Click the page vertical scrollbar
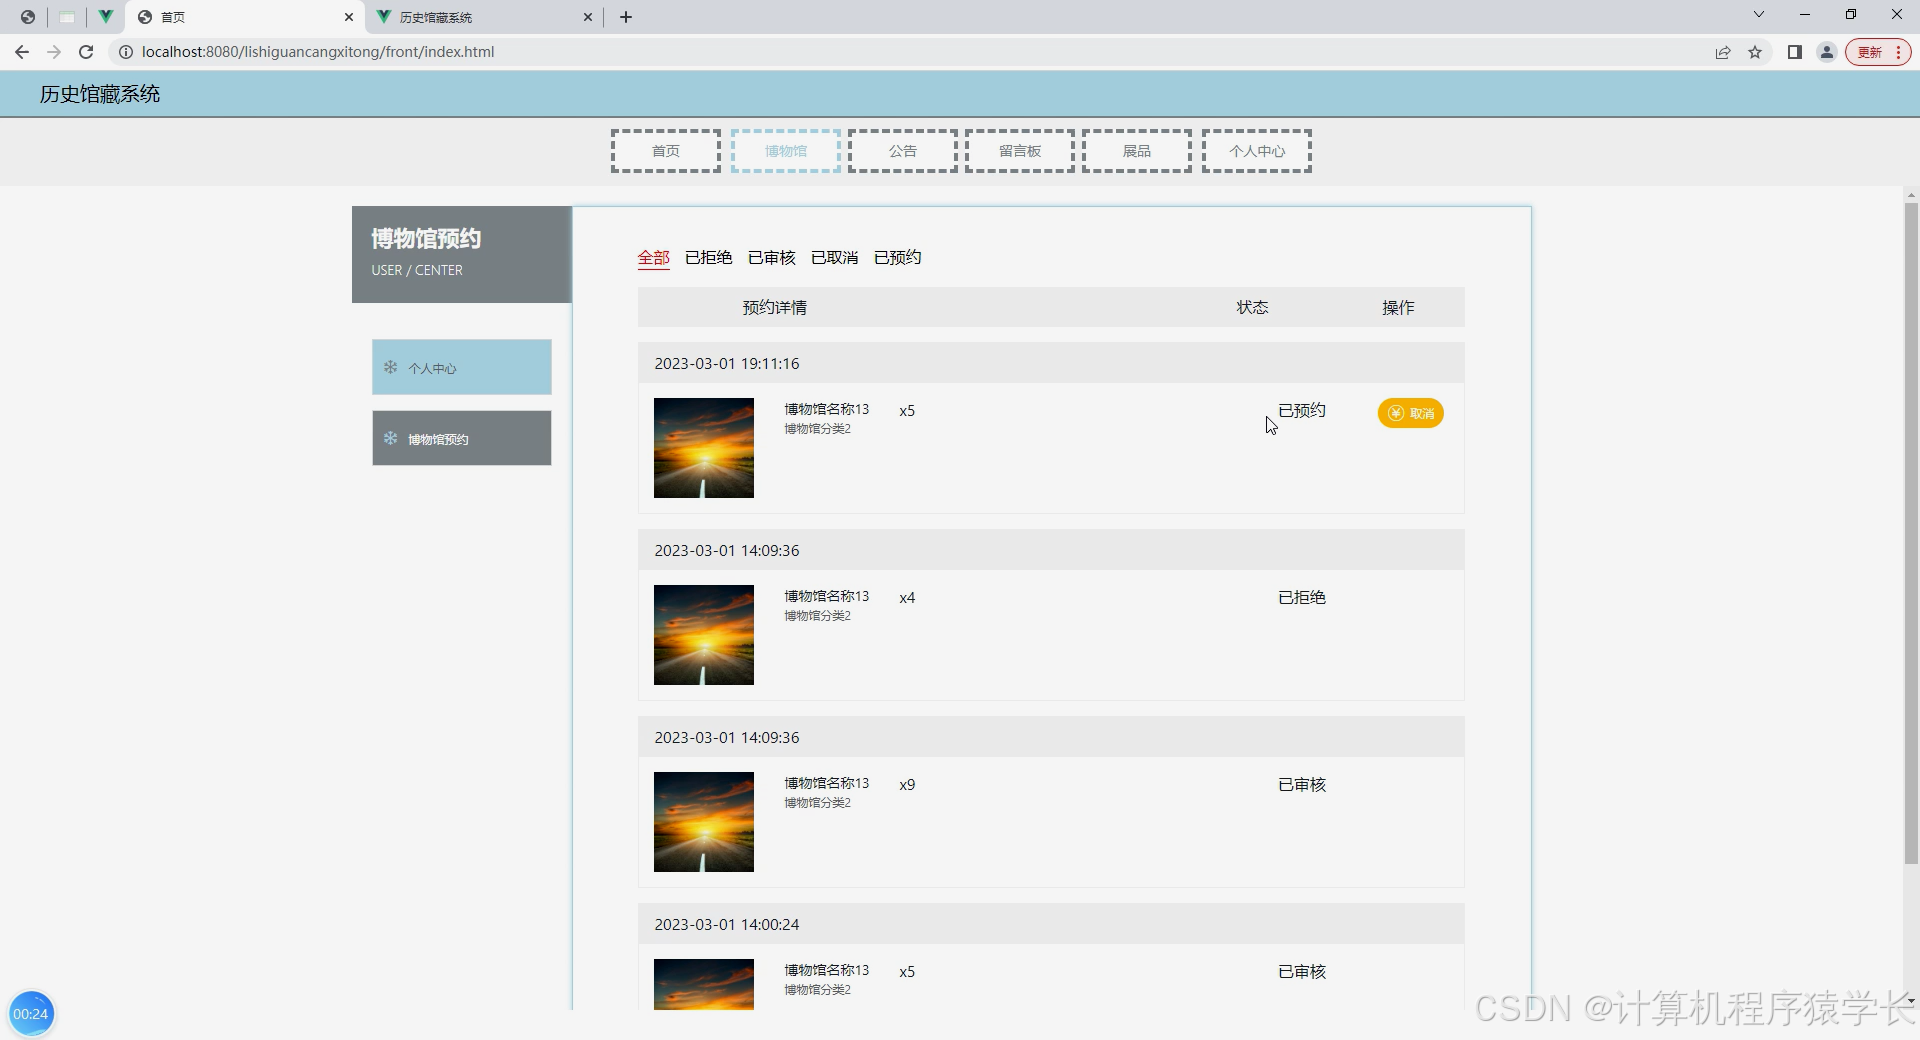Screen dimensions: 1920x1040 coord(1911,533)
